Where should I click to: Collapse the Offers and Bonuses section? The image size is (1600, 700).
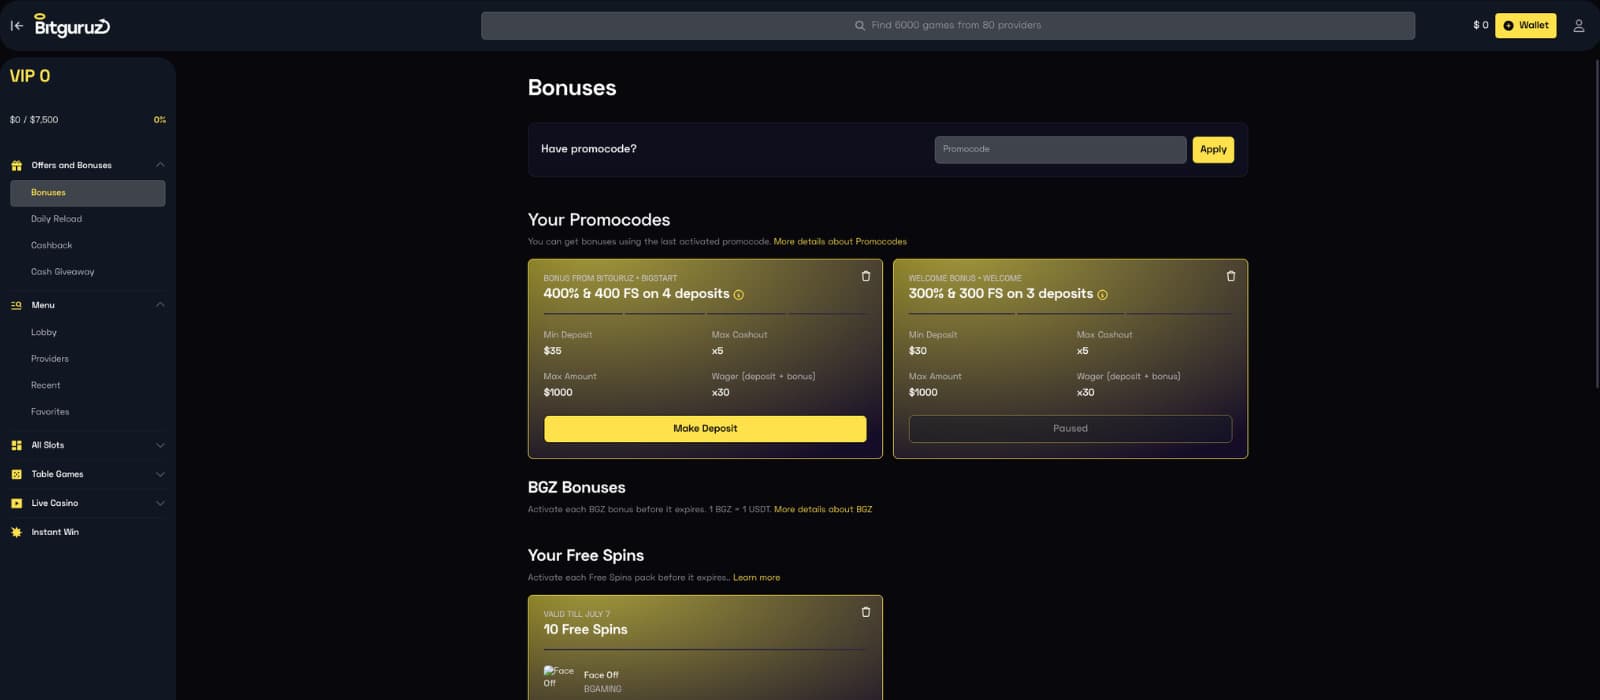160,165
